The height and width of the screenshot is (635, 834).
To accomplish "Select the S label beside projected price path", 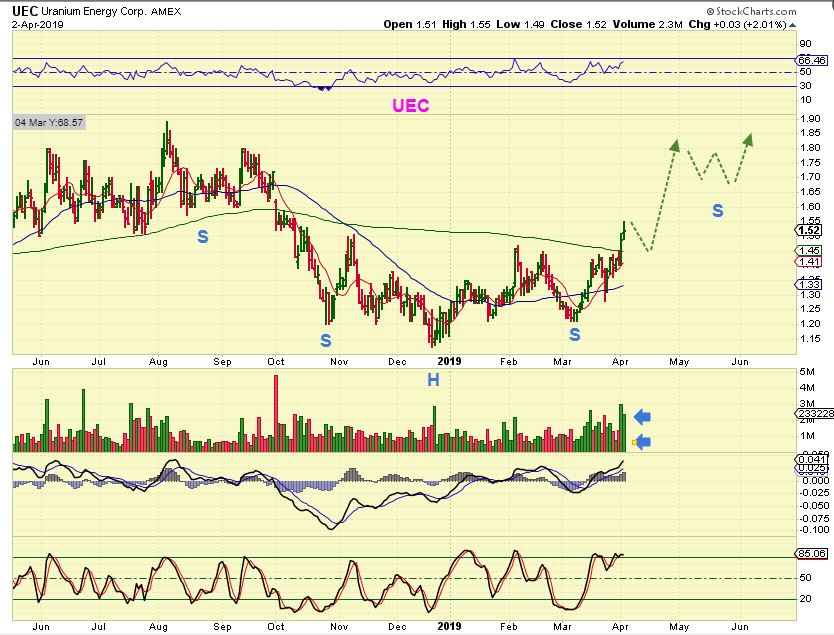I will tap(717, 210).
